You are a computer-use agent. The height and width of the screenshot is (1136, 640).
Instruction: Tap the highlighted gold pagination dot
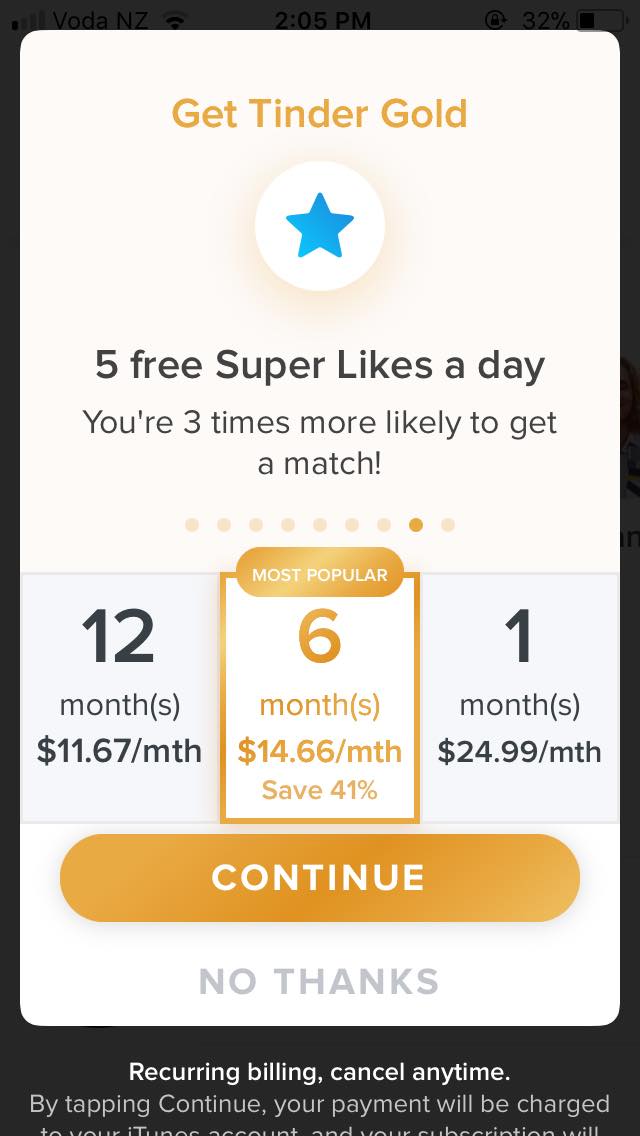(416, 525)
